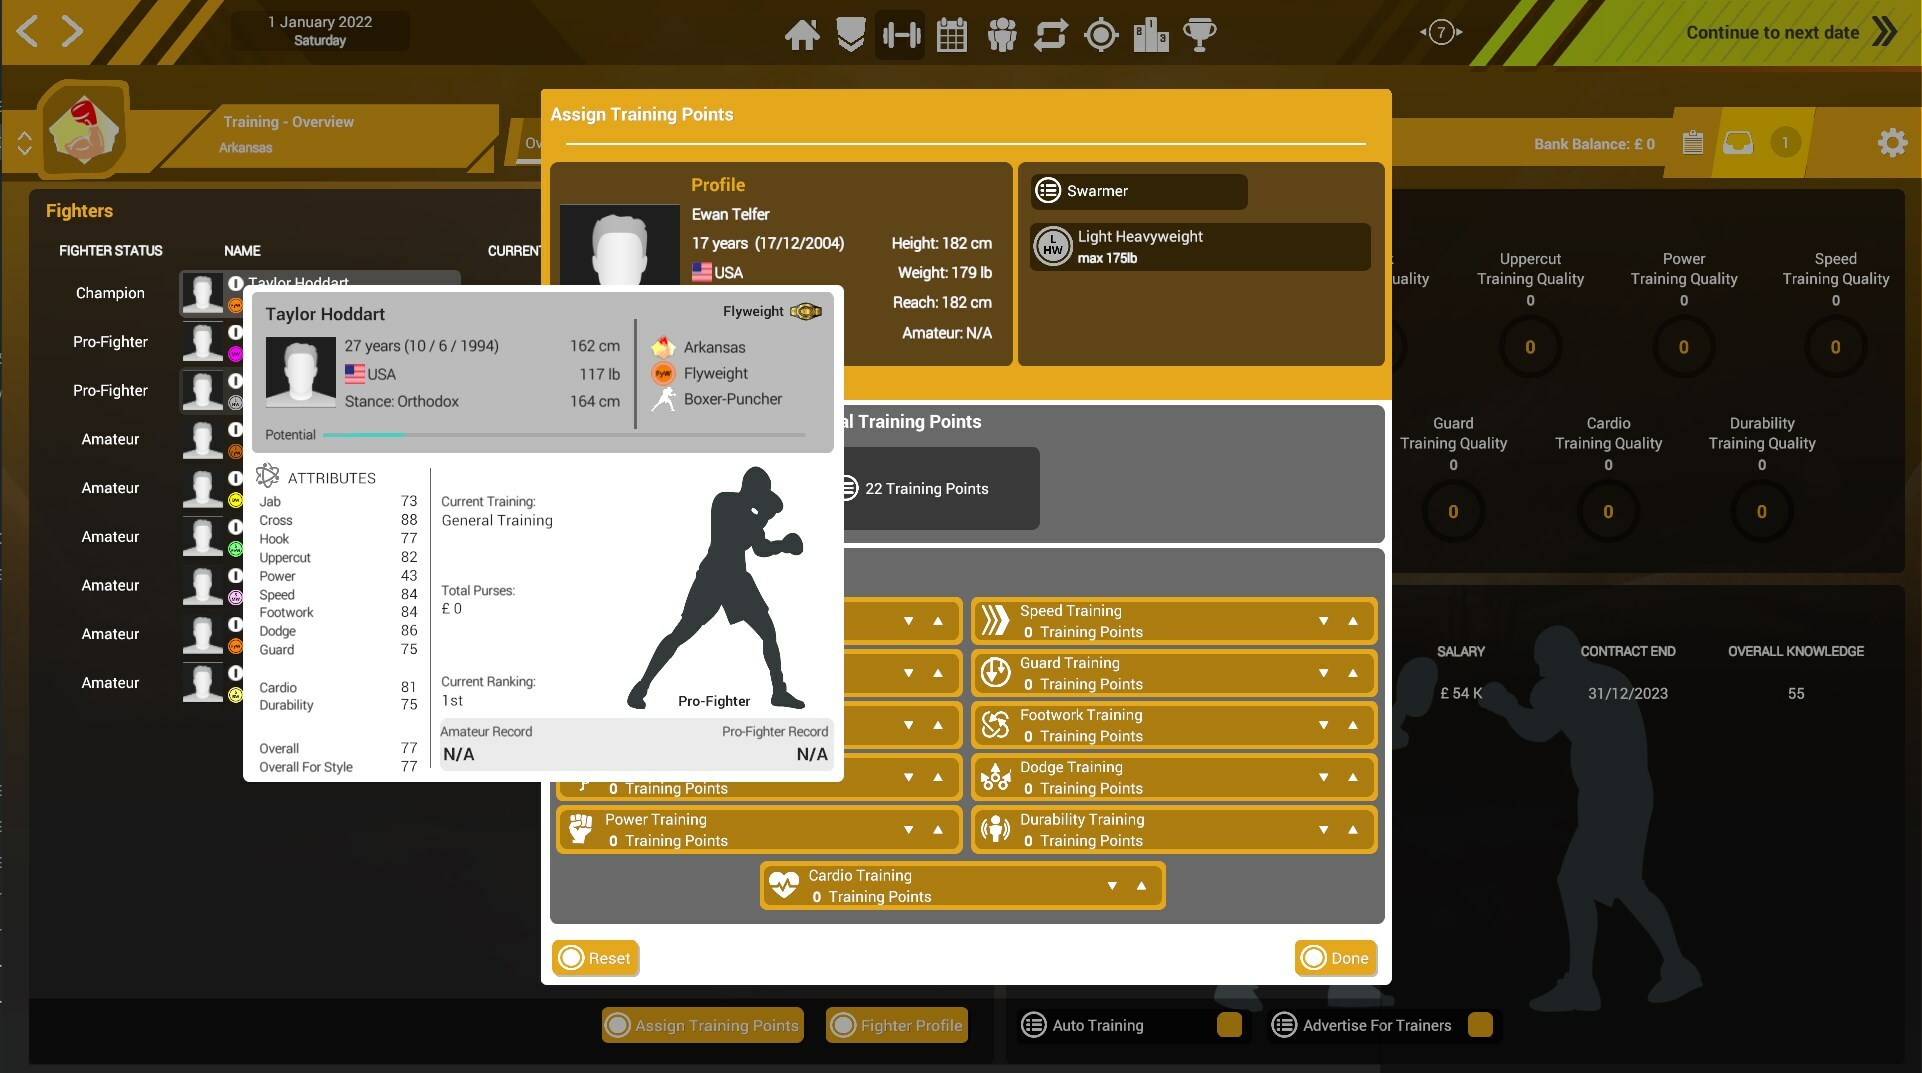This screenshot has height=1073, width=1922.
Task: Open the people group icon in top navigation
Action: pos(1001,35)
